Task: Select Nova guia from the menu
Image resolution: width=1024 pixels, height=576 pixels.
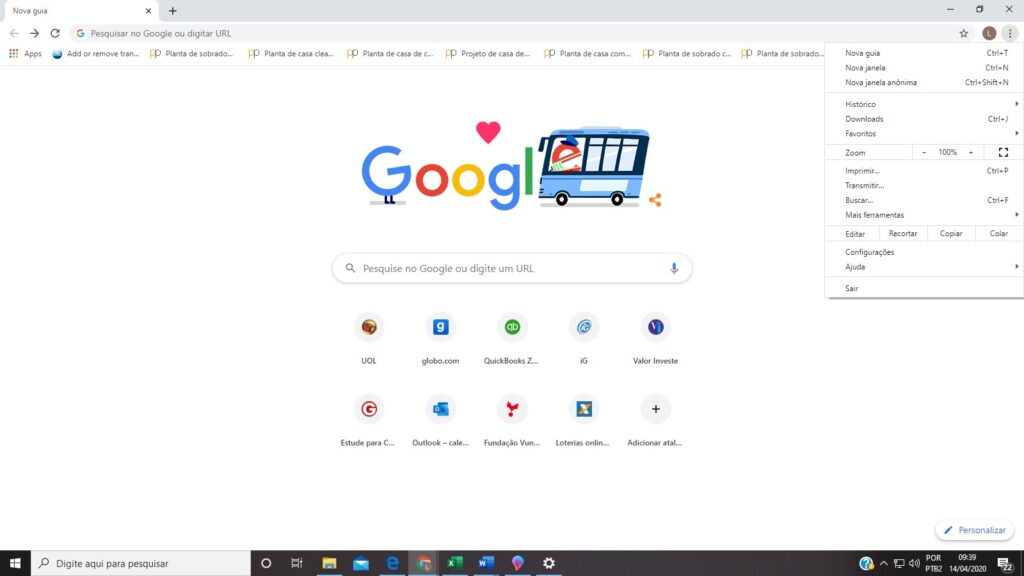Action: pos(924,54)
